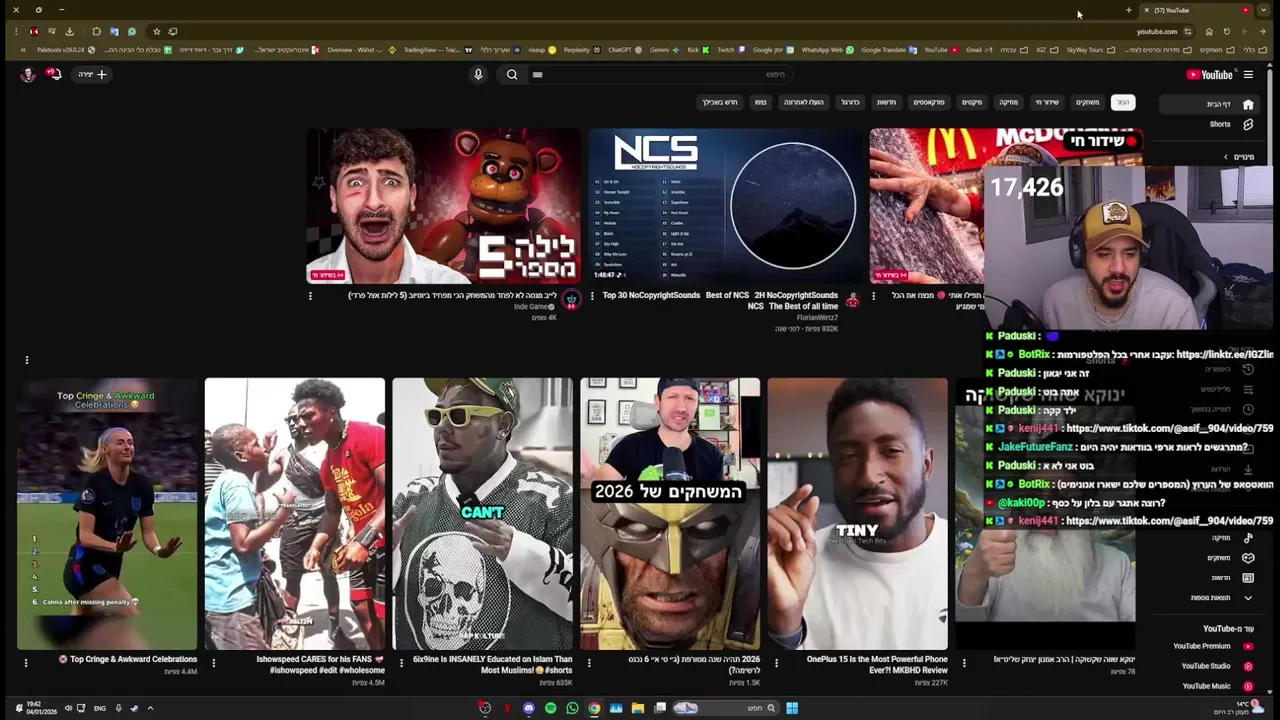Click the YouTube logo
This screenshot has height=720, width=1280.
pyautogui.click(x=1209, y=74)
